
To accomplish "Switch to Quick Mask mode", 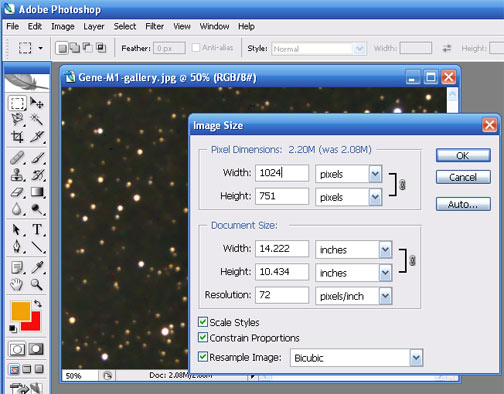I will (36, 349).
